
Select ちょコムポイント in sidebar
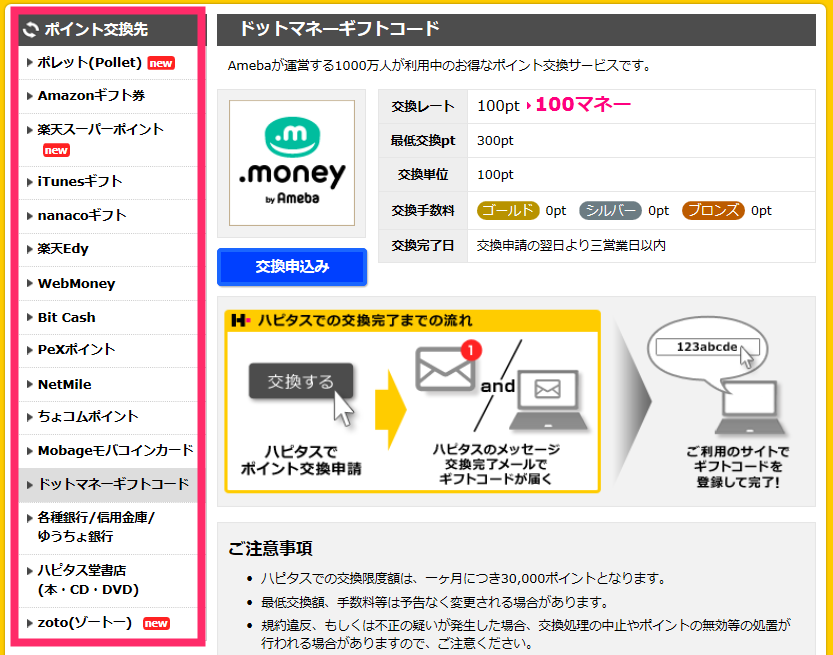point(88,416)
